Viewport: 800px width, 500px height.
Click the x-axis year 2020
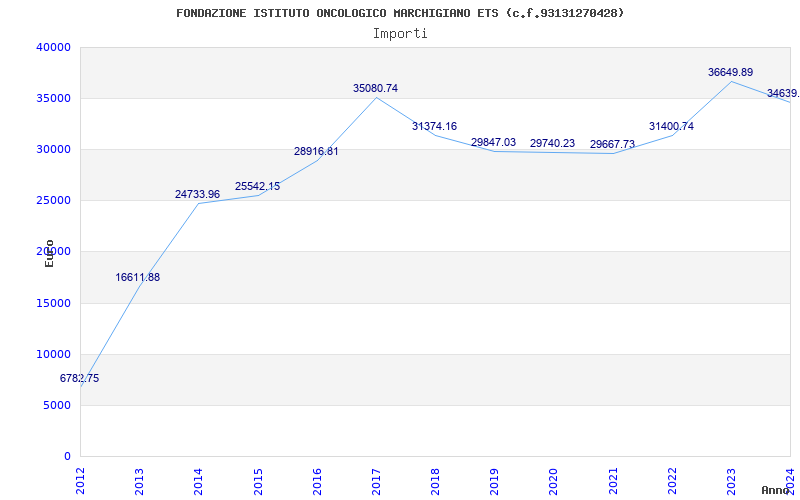click(x=554, y=481)
